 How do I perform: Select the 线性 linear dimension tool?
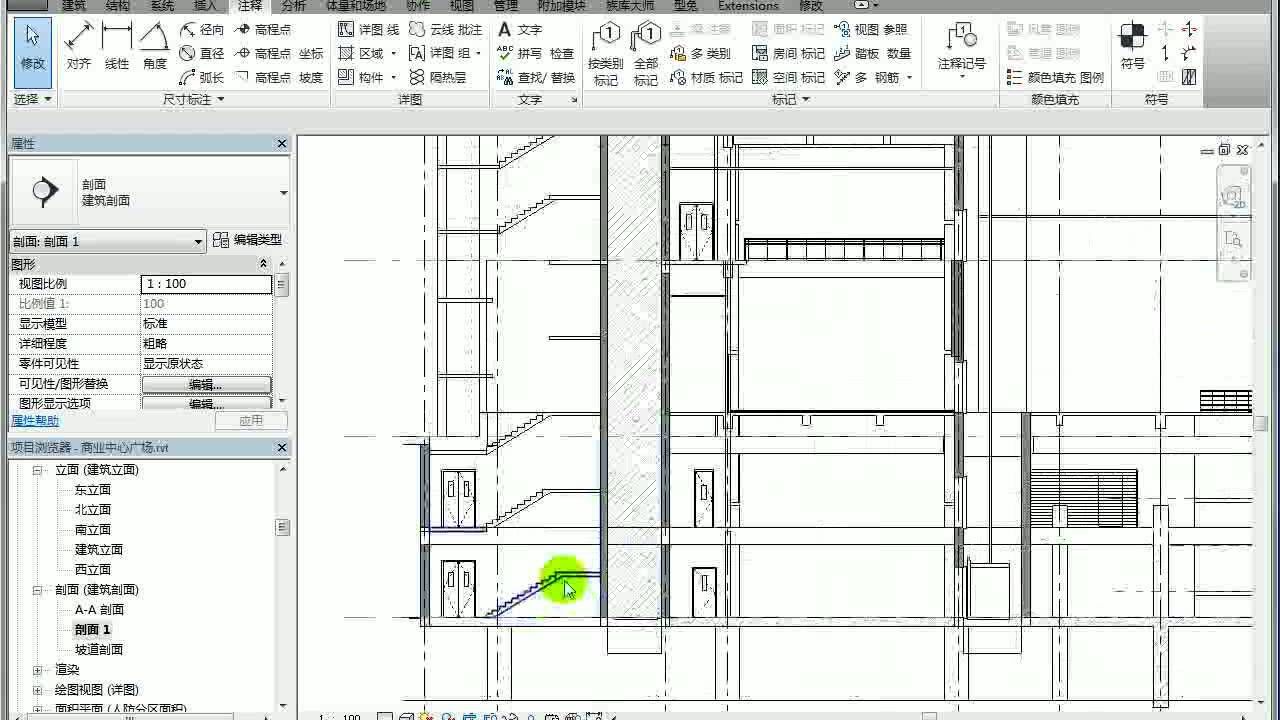[x=117, y=47]
